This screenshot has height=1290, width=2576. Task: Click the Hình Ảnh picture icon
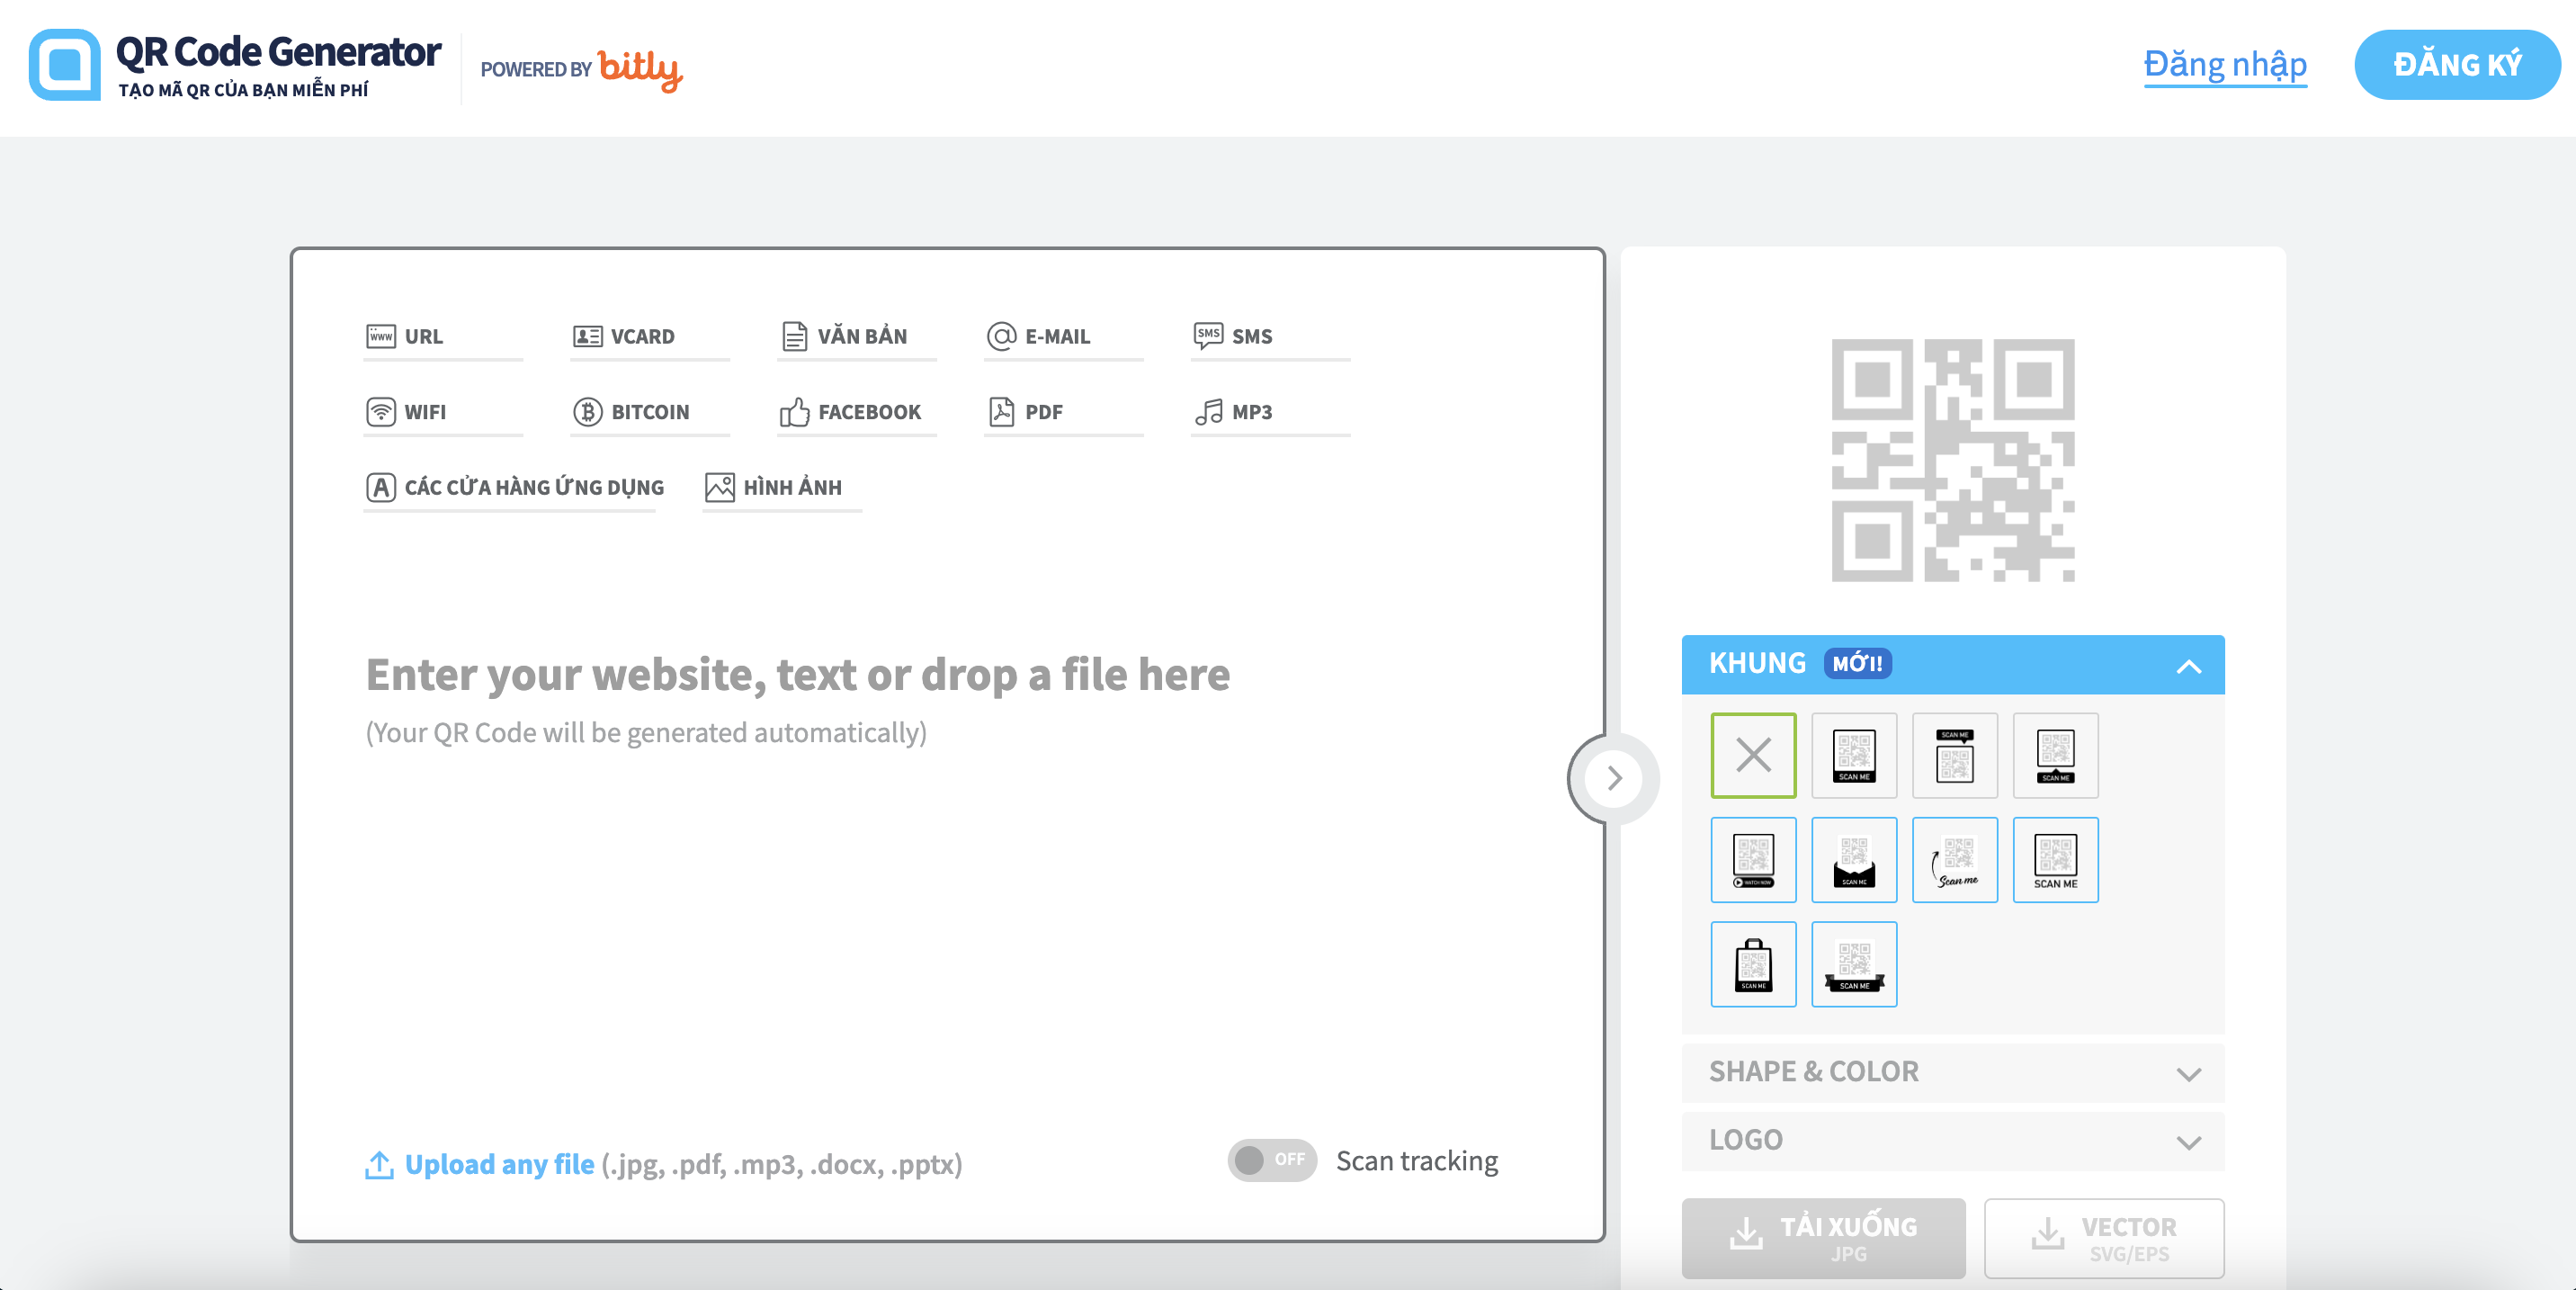tap(720, 487)
